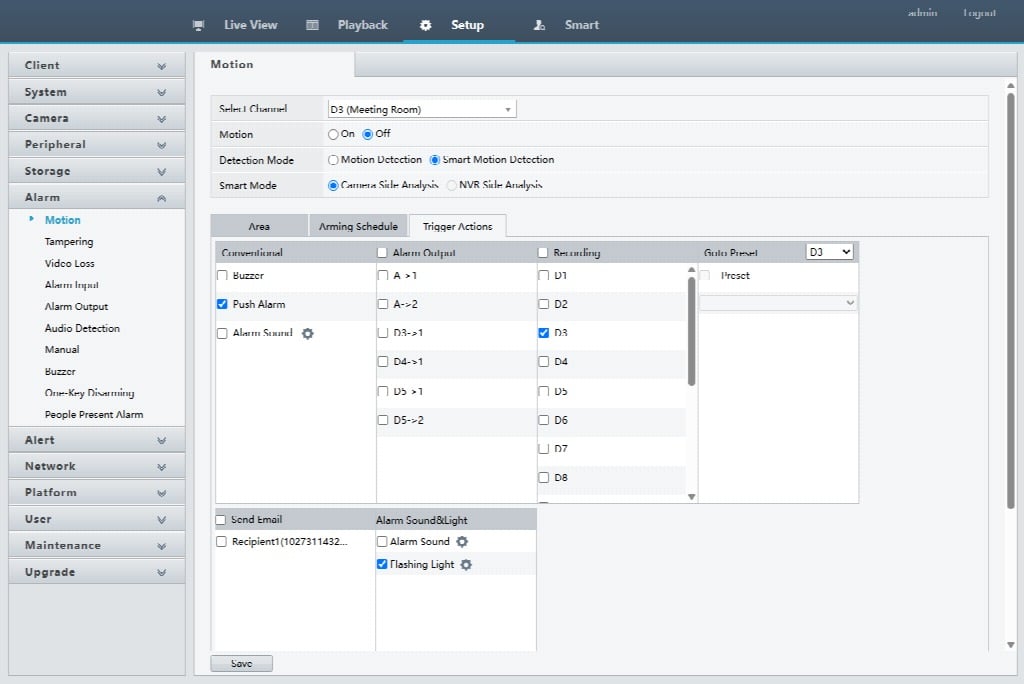The width and height of the screenshot is (1024, 684).
Task: Click the recording list scrollbar thumb
Action: click(x=692, y=331)
